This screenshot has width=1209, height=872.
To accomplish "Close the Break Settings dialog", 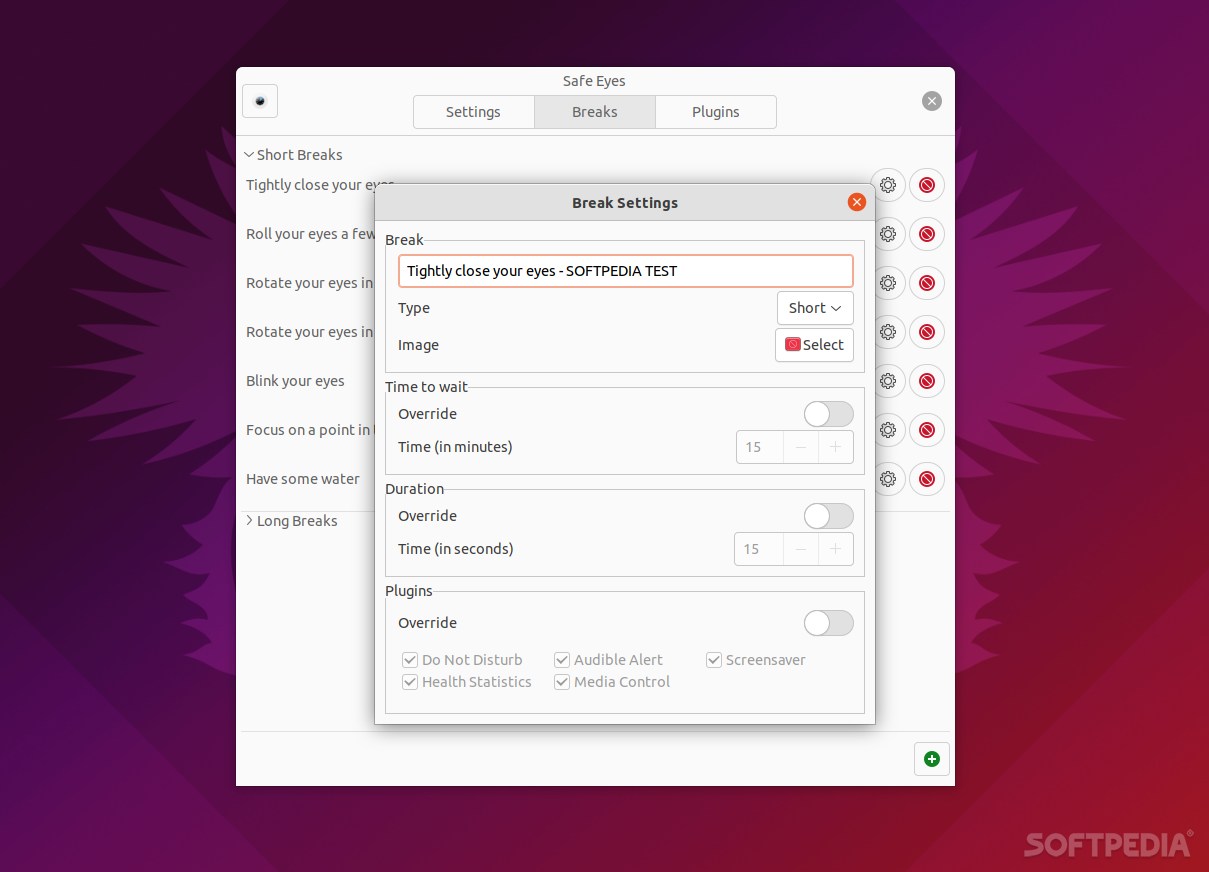I will point(856,201).
